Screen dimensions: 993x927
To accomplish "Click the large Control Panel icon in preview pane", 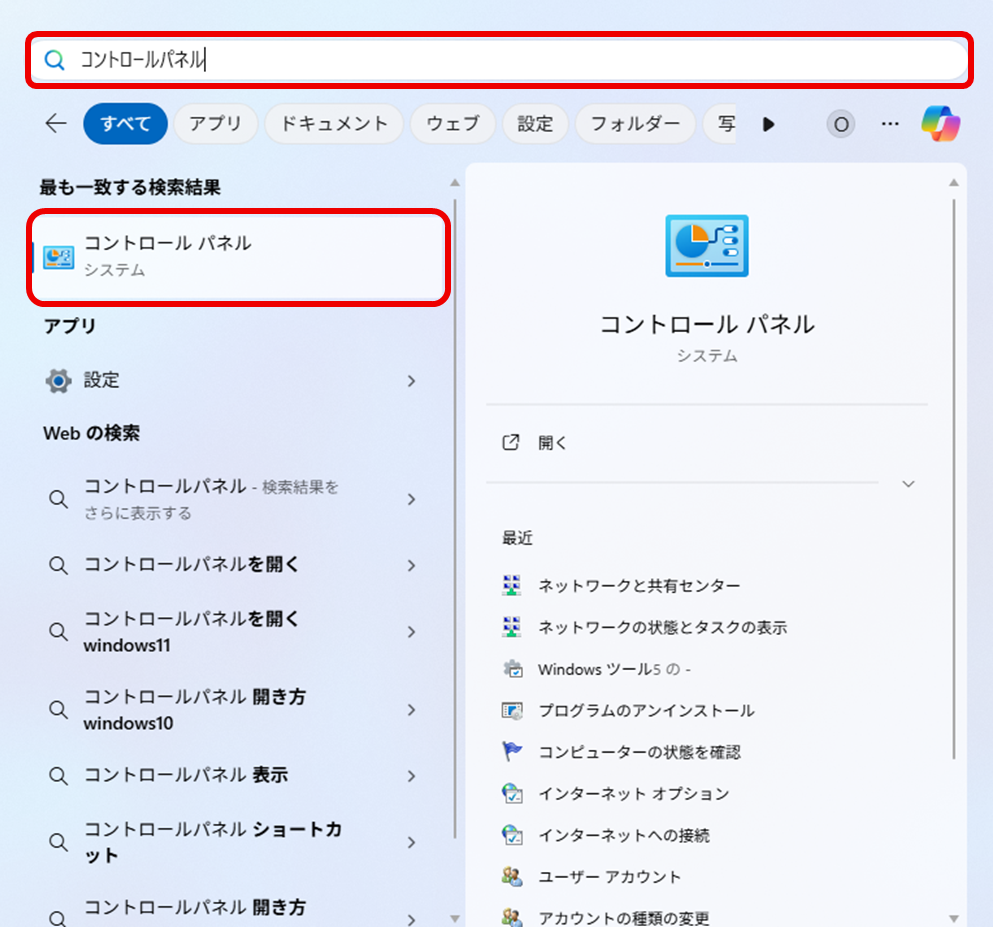I will coord(706,245).
